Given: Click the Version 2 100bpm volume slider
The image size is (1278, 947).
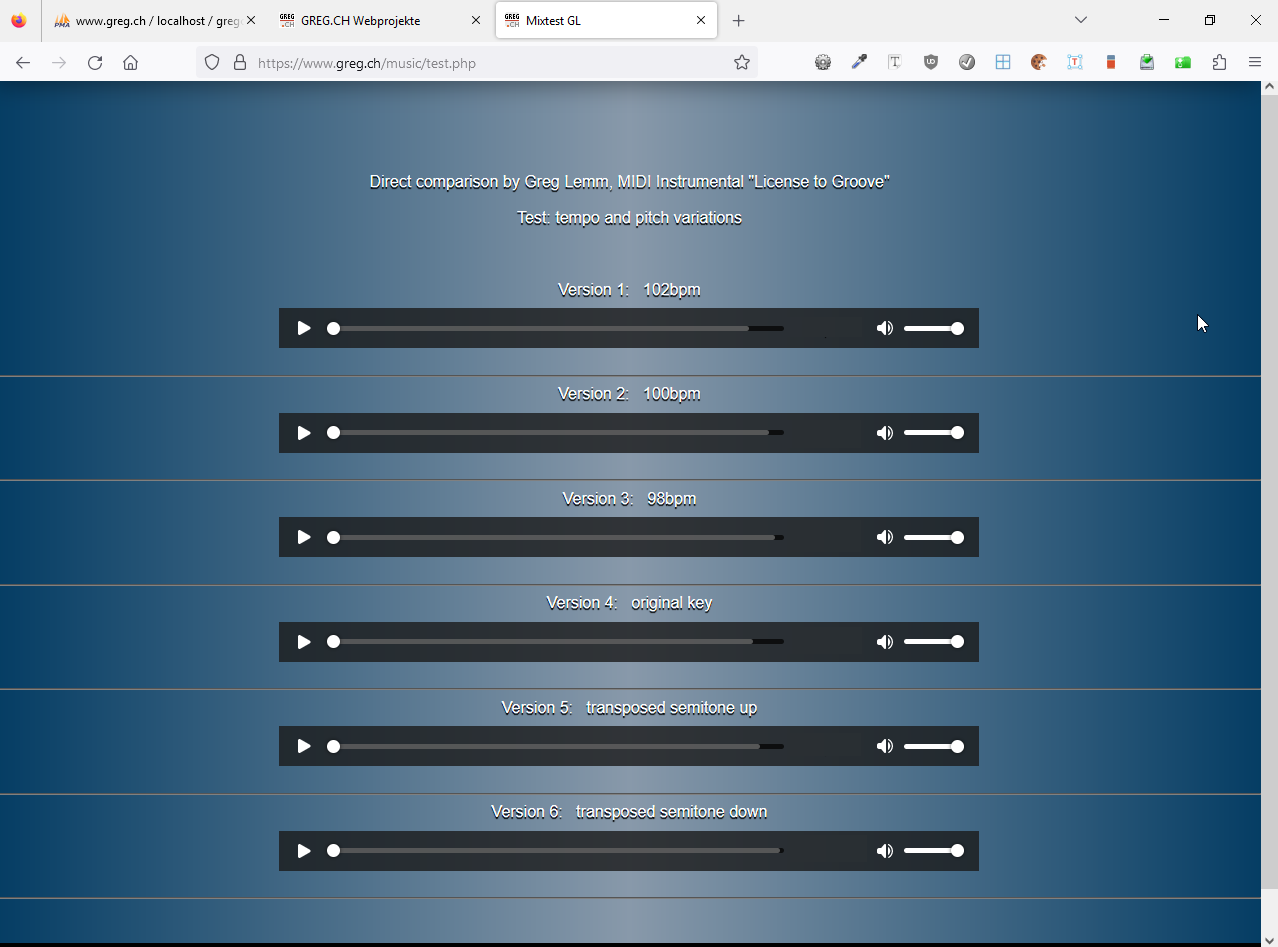Looking at the screenshot, I should [933, 433].
